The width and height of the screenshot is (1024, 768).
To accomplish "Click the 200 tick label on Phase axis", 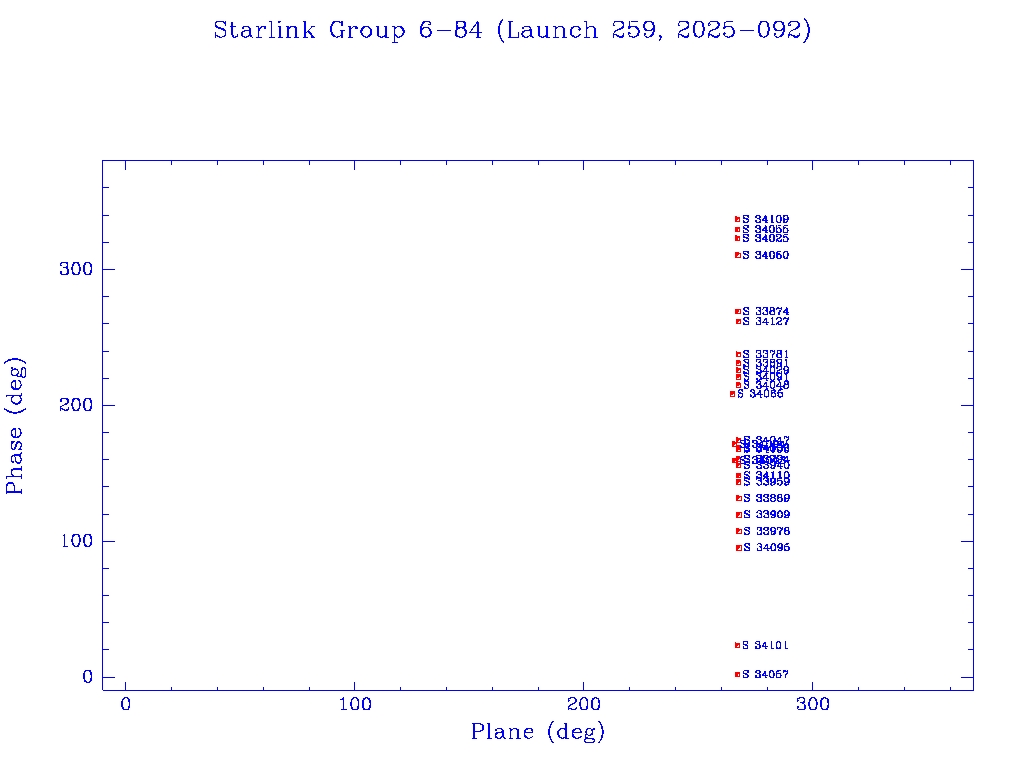I will 76,405.
